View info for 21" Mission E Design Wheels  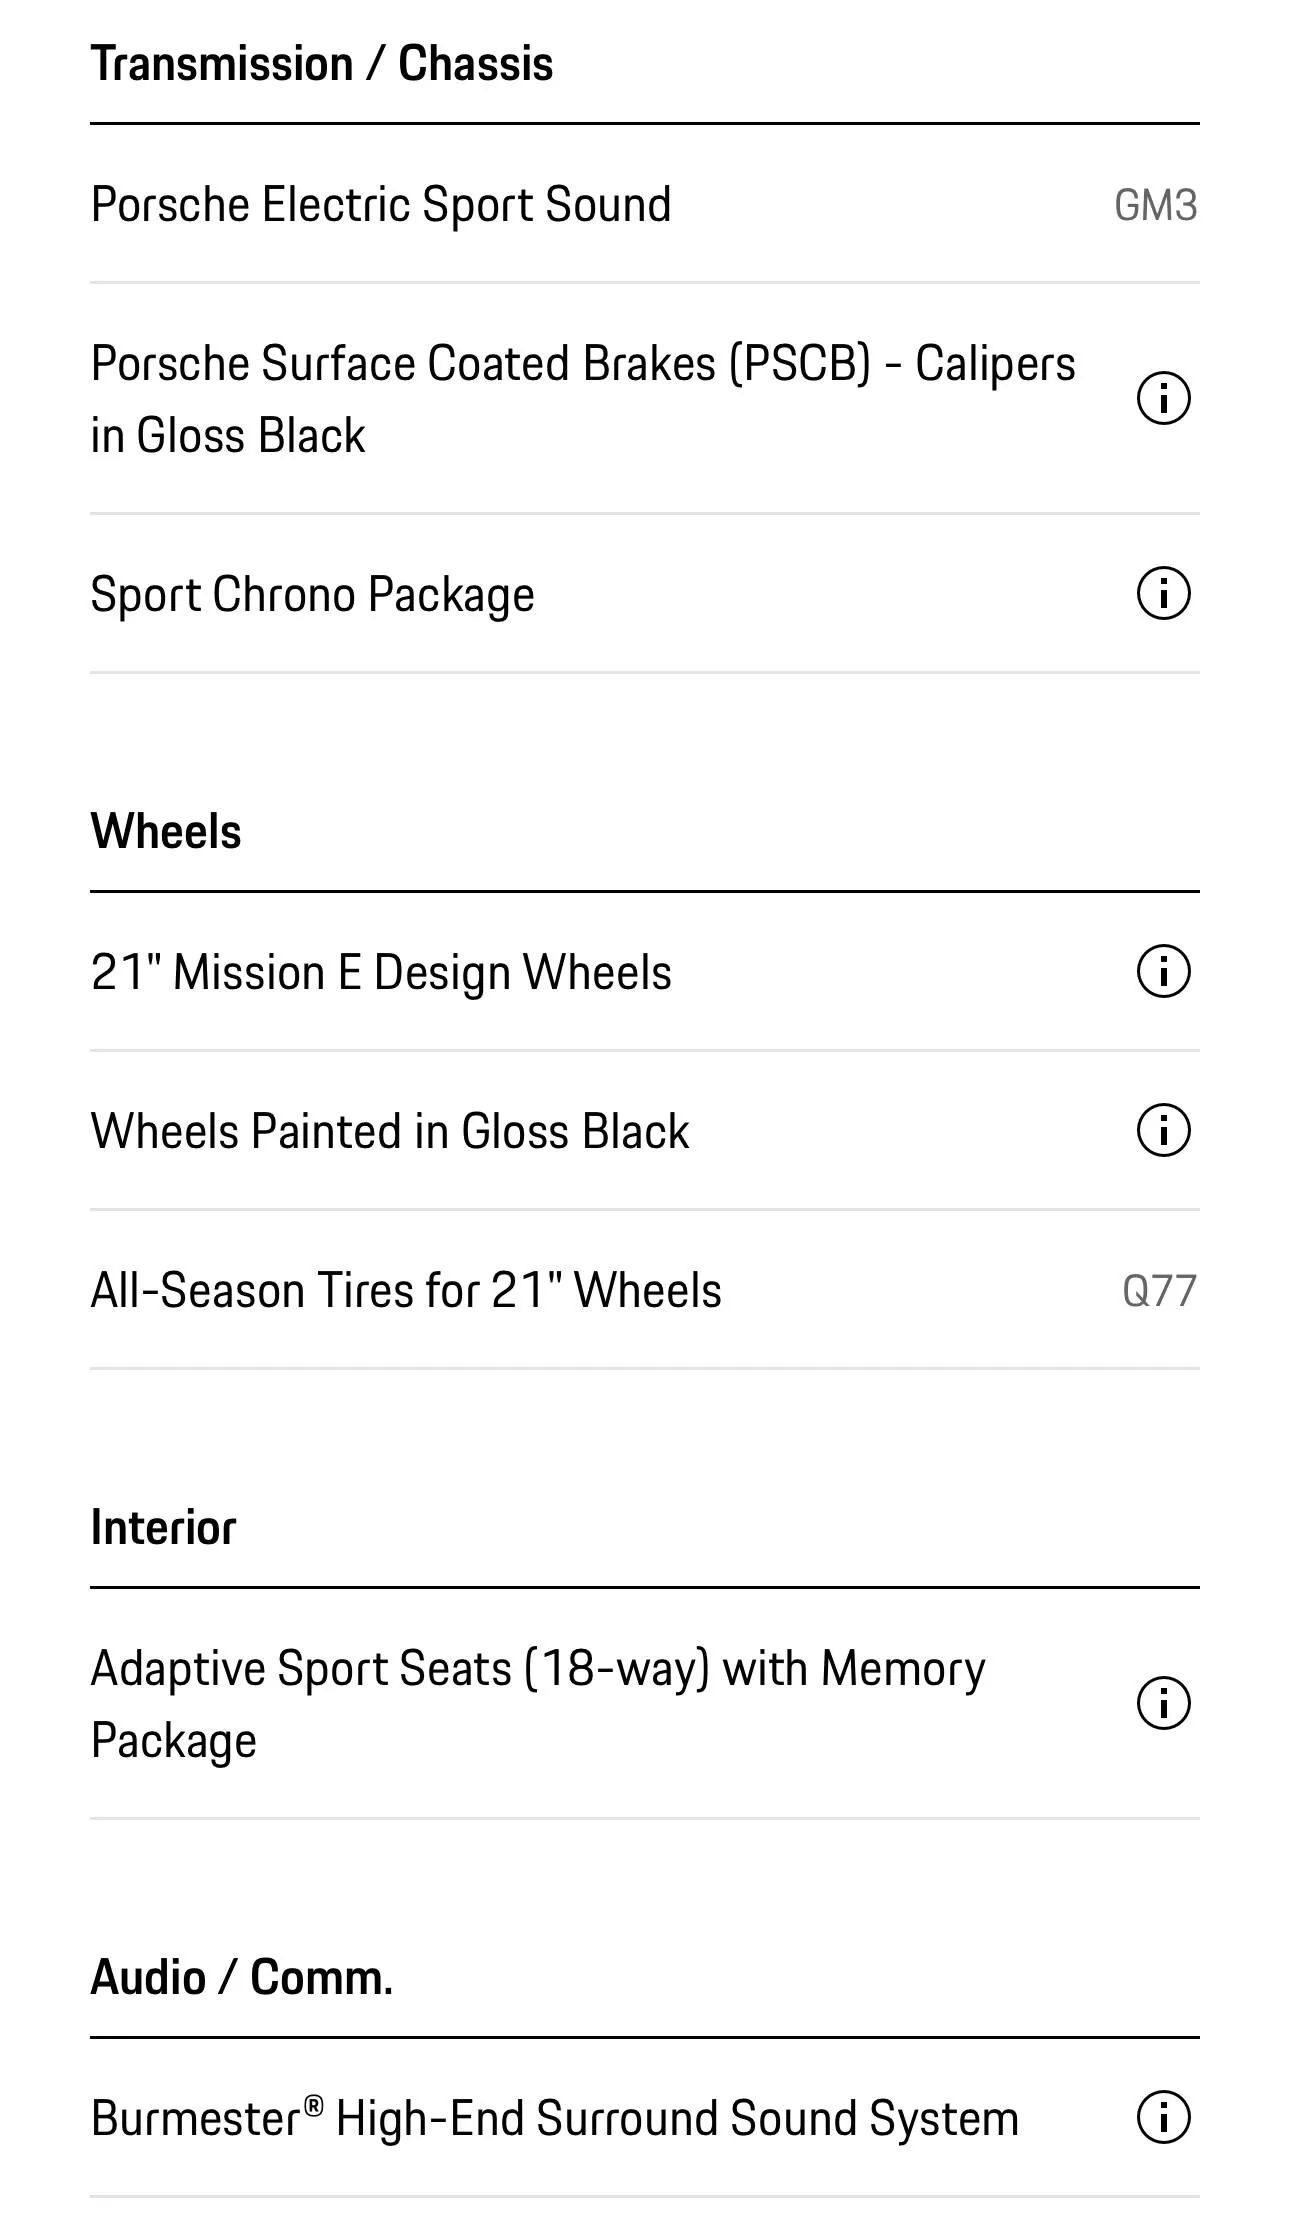click(x=1164, y=971)
